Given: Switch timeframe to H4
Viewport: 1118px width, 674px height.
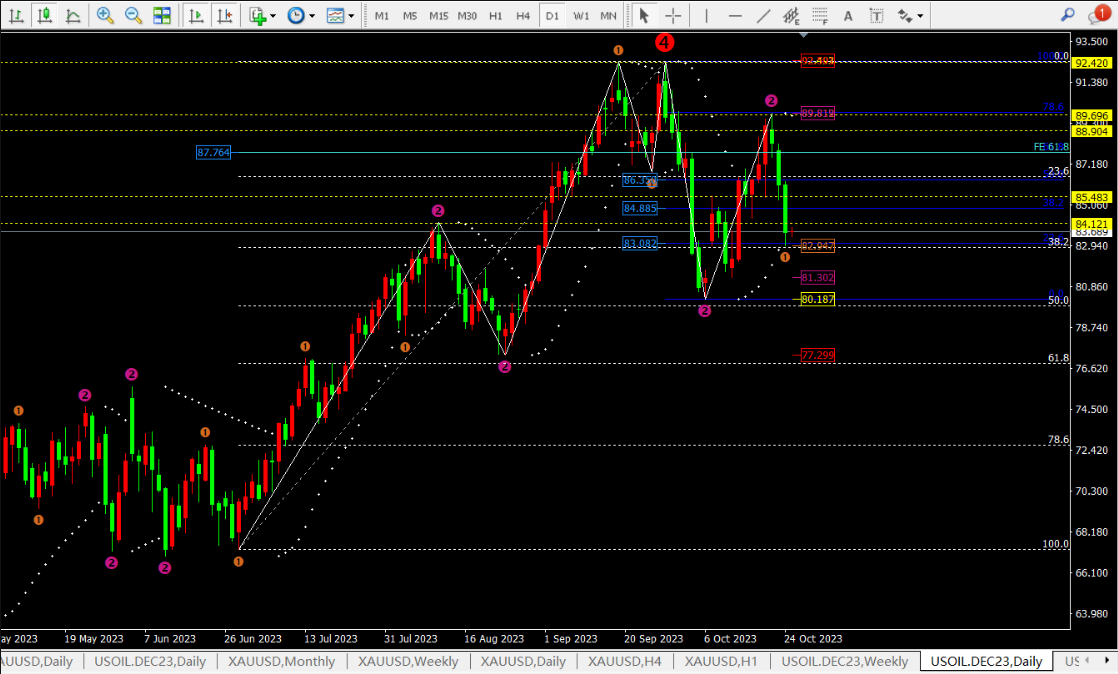Looking at the screenshot, I should [523, 16].
